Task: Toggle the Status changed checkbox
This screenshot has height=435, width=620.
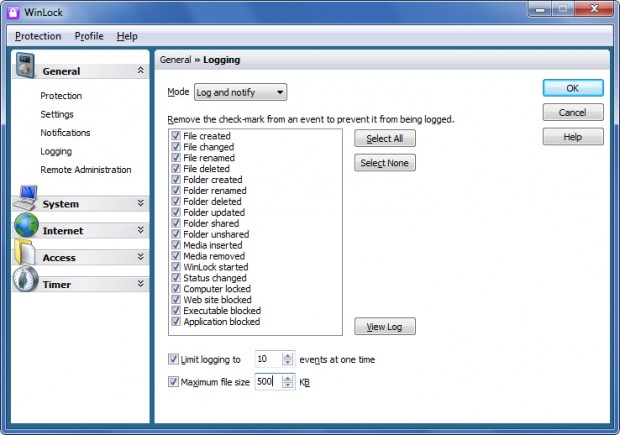Action: click(x=176, y=278)
